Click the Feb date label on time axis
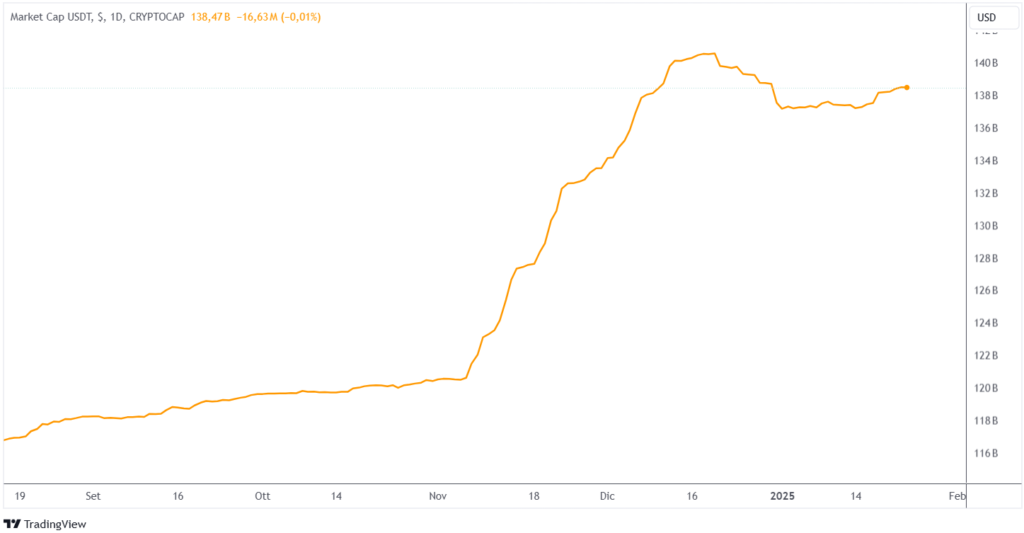 (957, 496)
